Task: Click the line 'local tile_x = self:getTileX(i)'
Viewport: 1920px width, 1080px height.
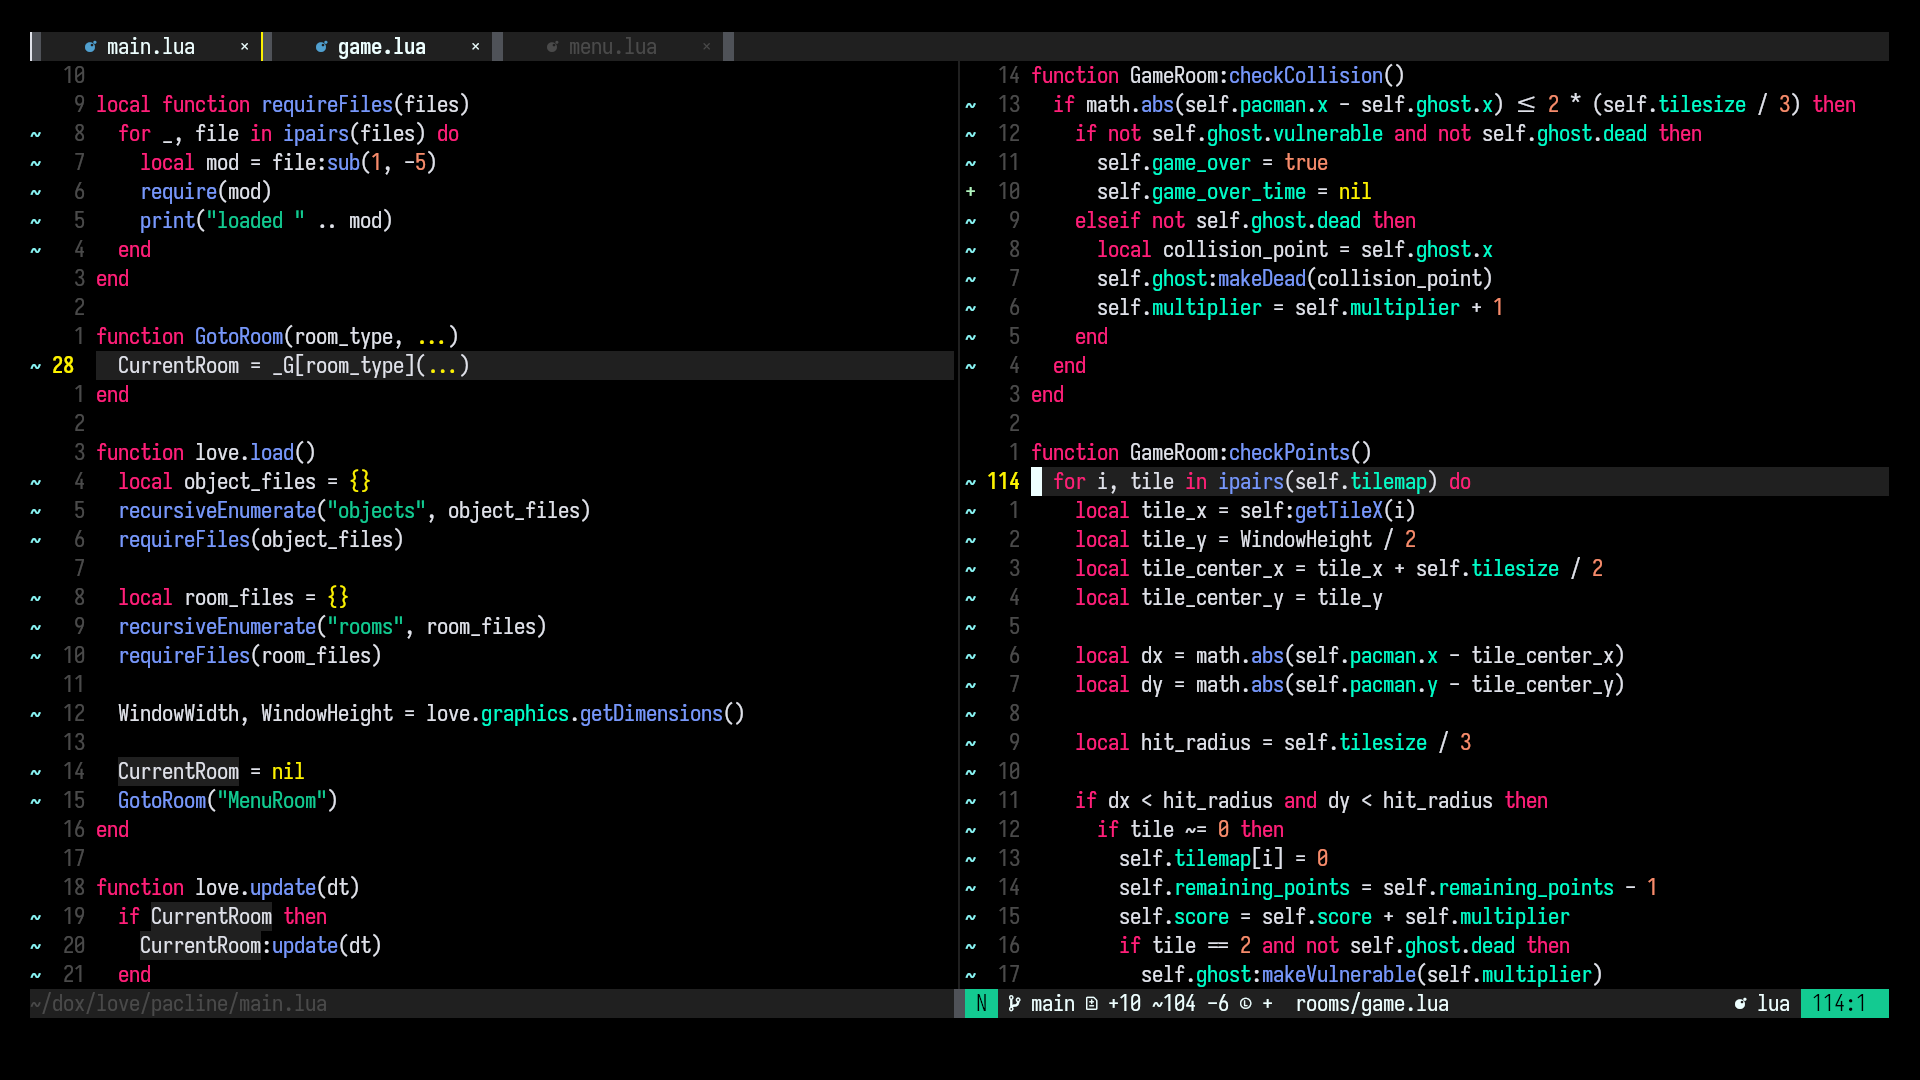Action: click(x=1246, y=511)
